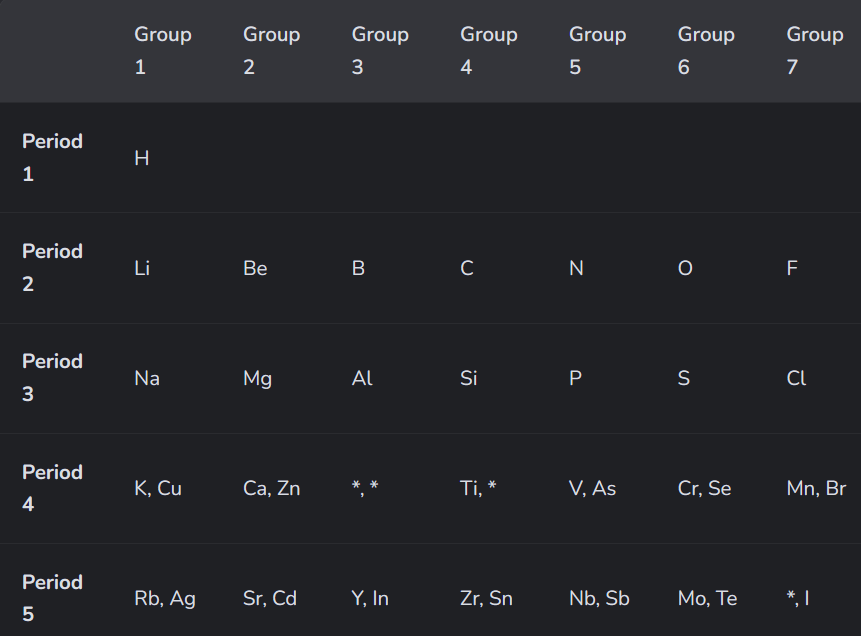Click the H cell in Period 1
Viewport: 861px width, 636px height.
pyautogui.click(x=142, y=158)
